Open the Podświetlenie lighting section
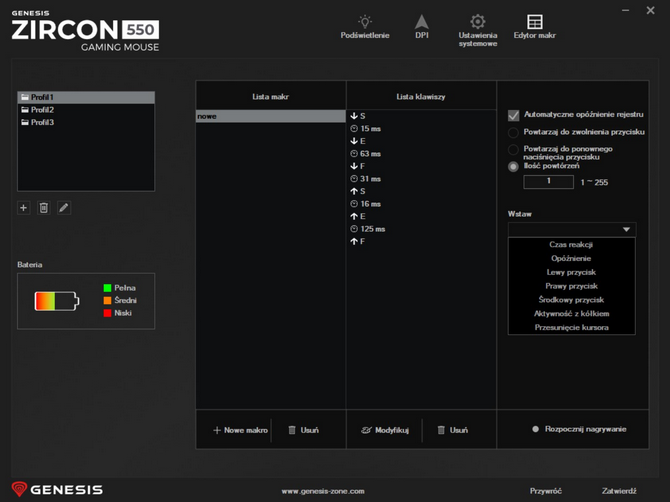Viewport: 670px width, 502px height. pyautogui.click(x=365, y=27)
